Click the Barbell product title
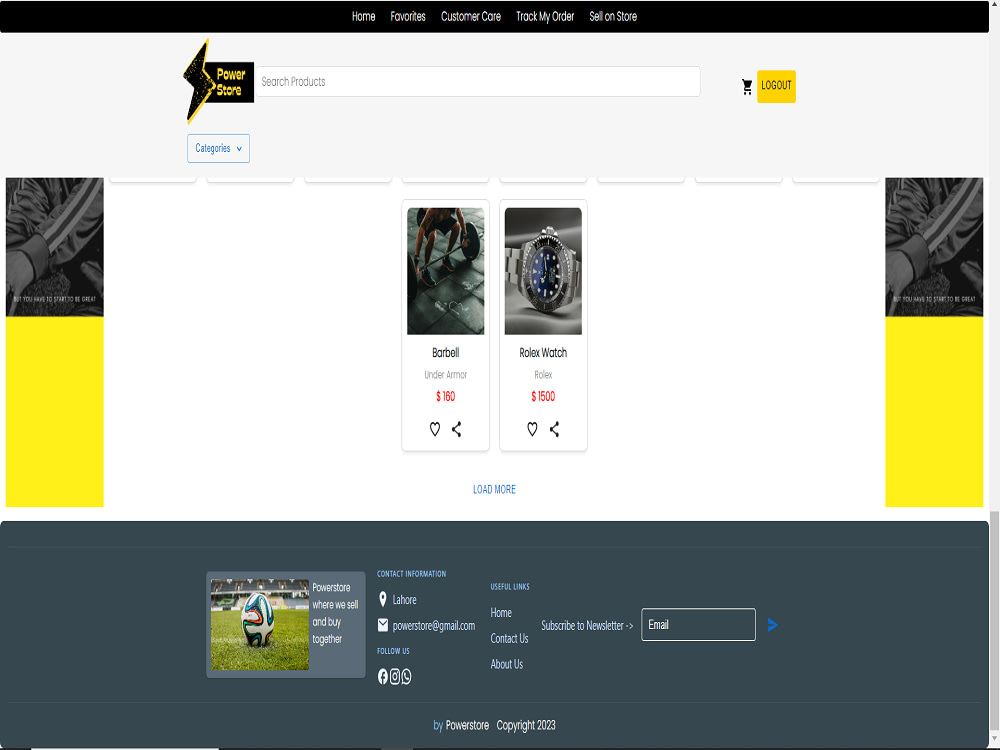 pyautogui.click(x=445, y=353)
